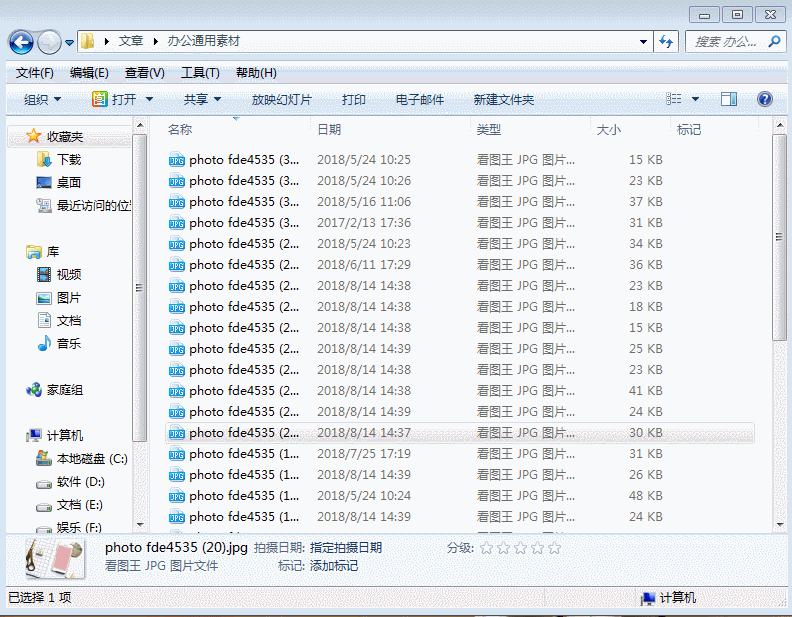
Task: Expand the arrow next to 打开
Action: pos(150,99)
